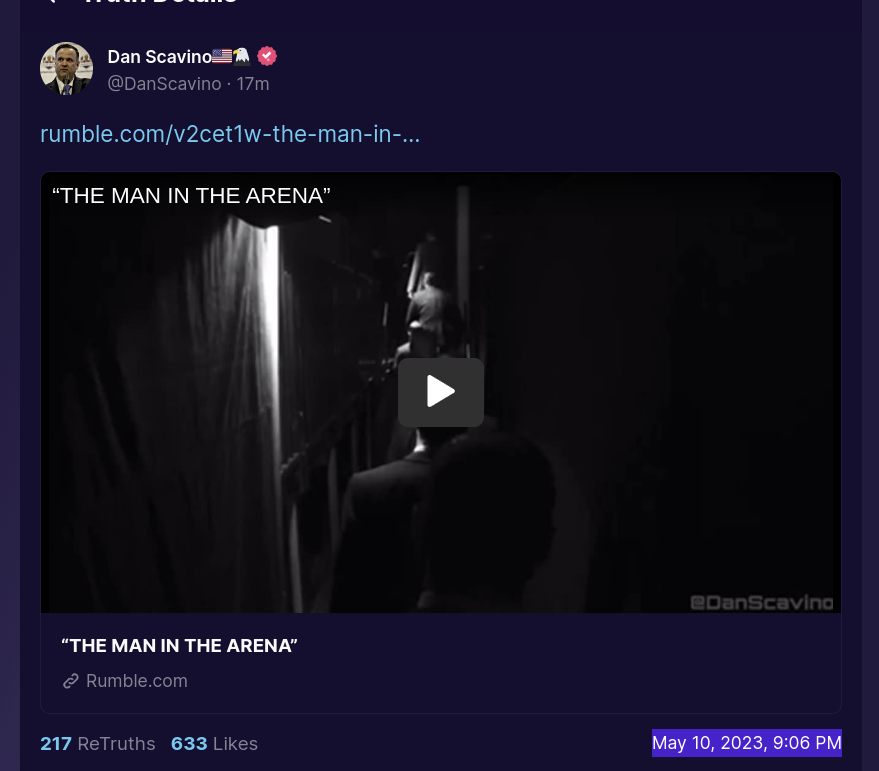Viewport: 879px width, 771px height.
Task: Click the highlighted May 10, 2023 date
Action: [747, 743]
